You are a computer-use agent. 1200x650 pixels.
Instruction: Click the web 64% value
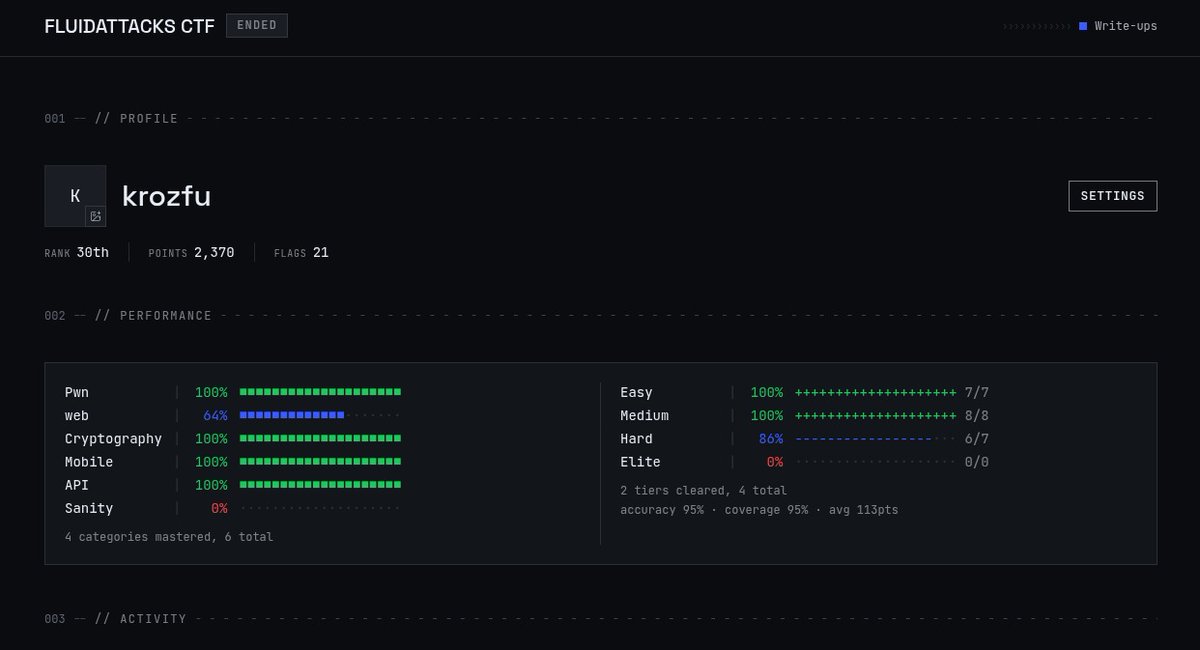[215, 415]
